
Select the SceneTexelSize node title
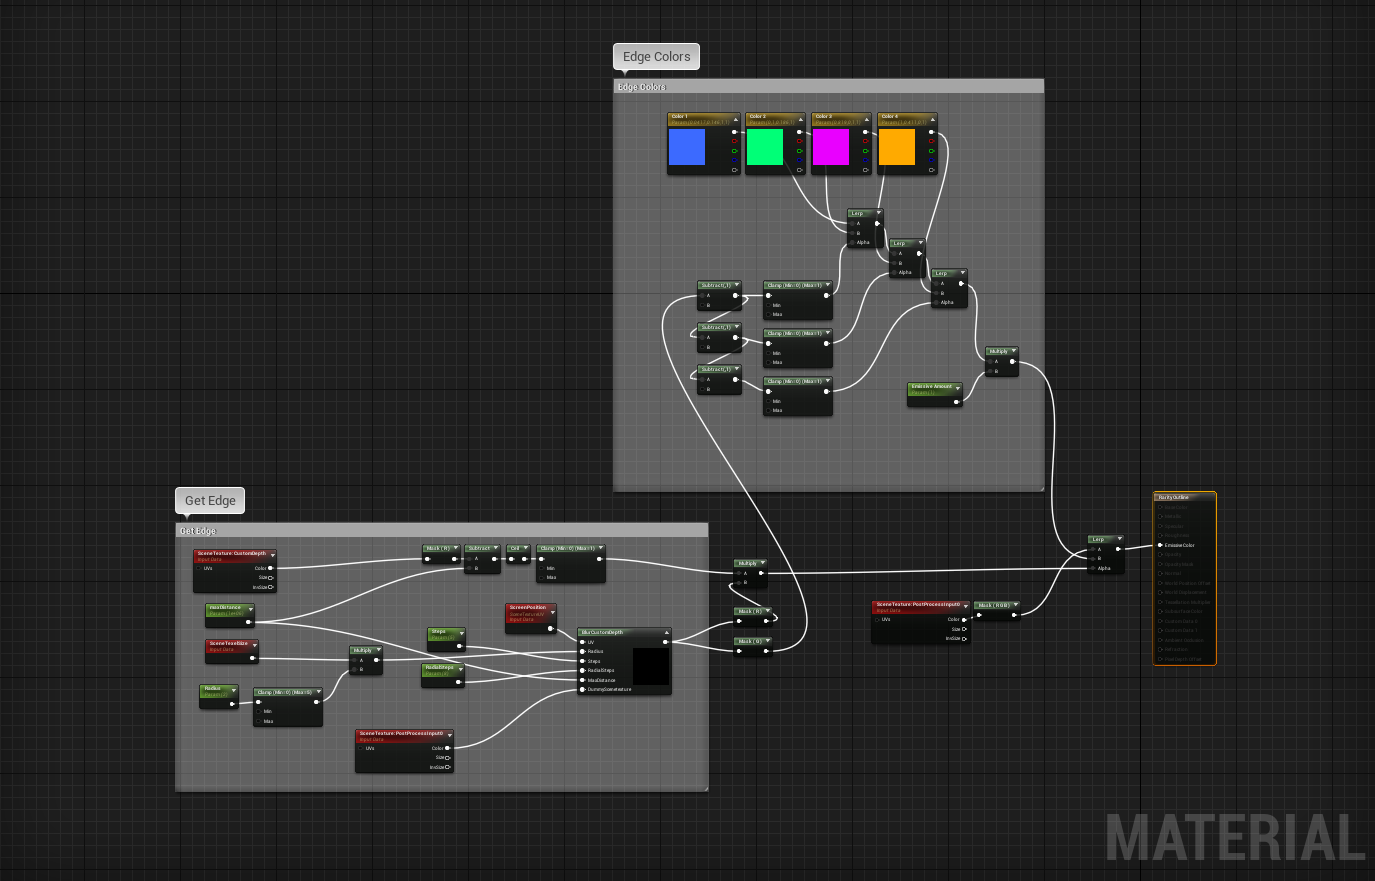click(x=229, y=643)
